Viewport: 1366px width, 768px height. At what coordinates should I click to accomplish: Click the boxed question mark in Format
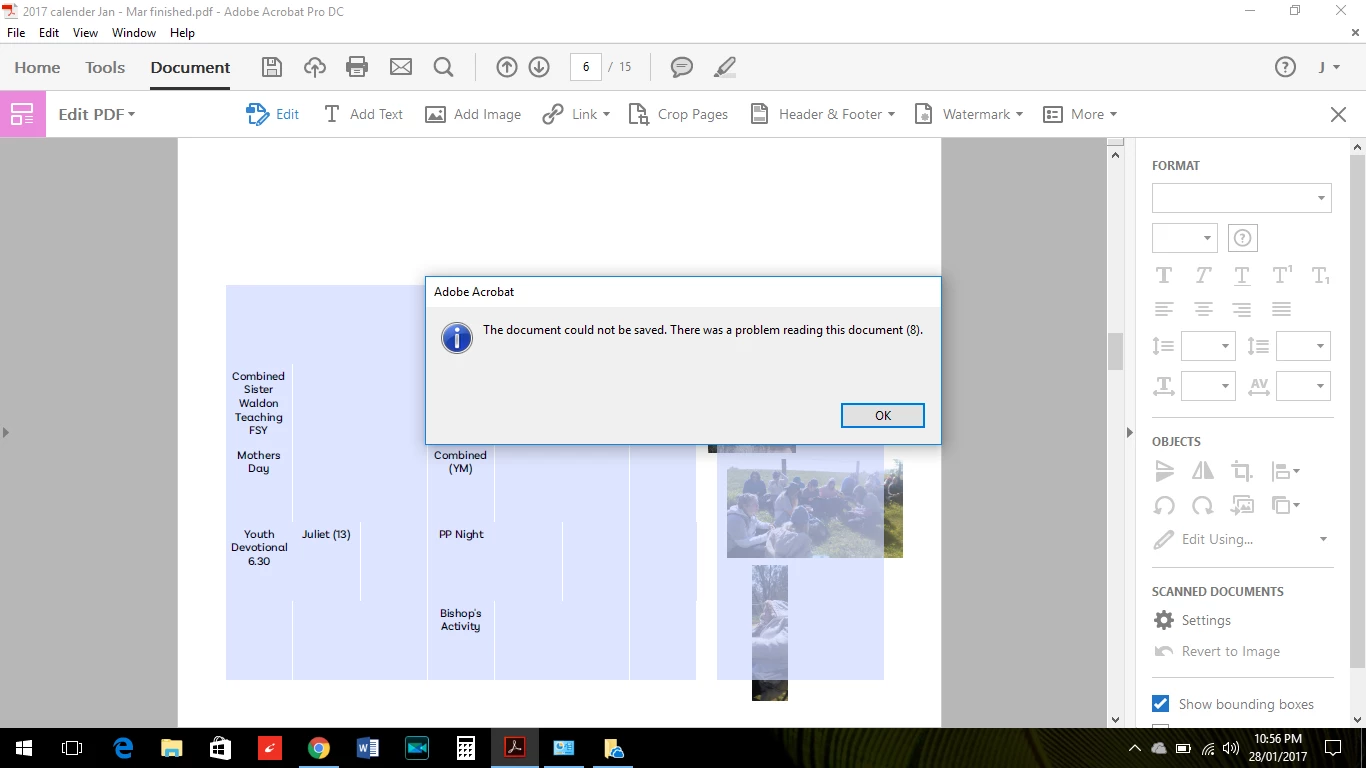pos(1242,238)
